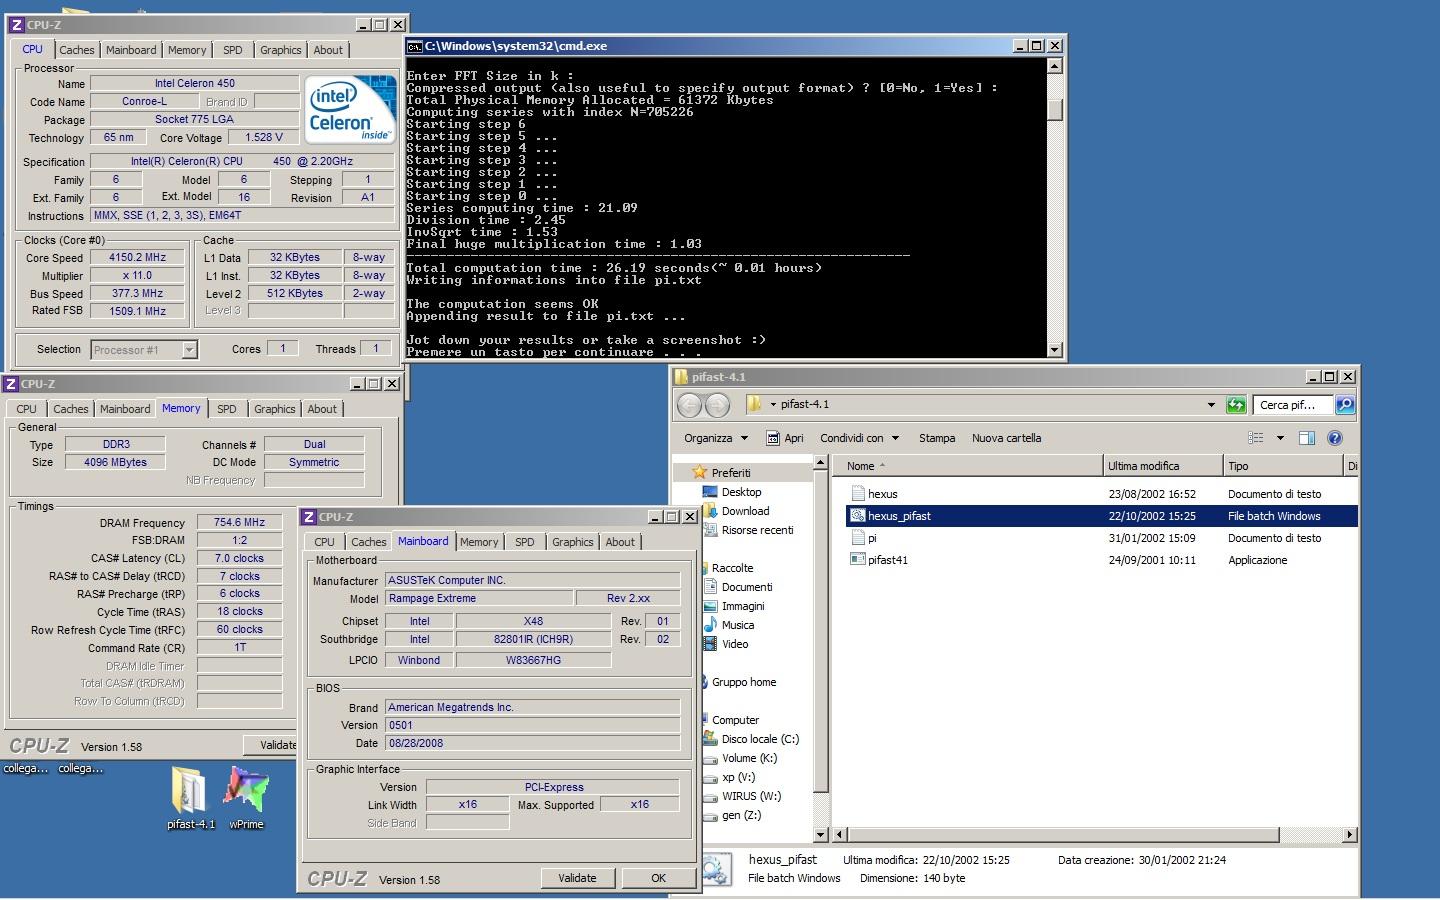This screenshot has height=900, width=1440.
Task: Click cmd window scrollbar up arrow
Action: [1055, 66]
